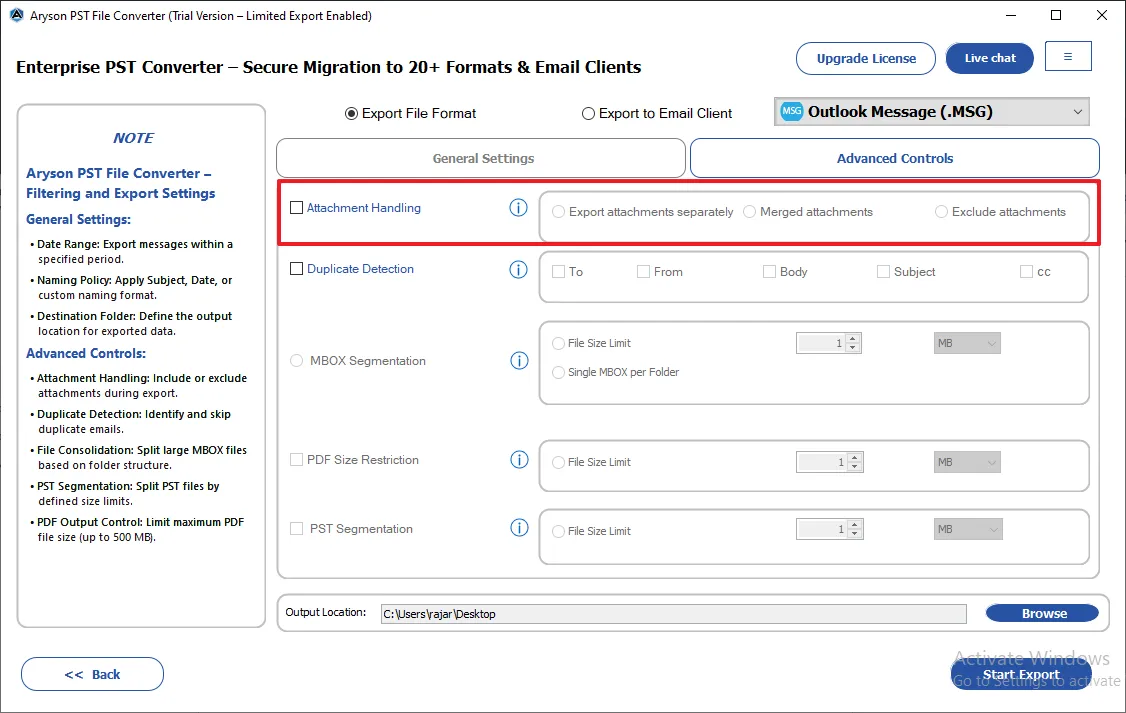Decrease PDF file size limit spinner
The height and width of the screenshot is (713, 1126).
(855, 467)
